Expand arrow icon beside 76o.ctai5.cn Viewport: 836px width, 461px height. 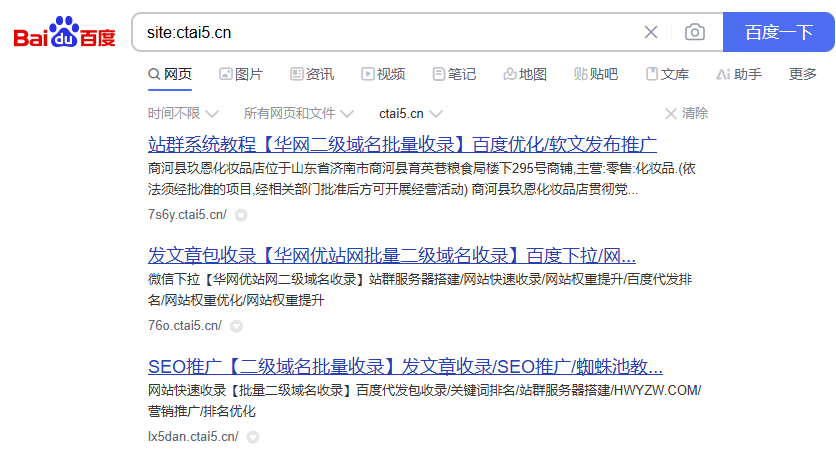[236, 326]
